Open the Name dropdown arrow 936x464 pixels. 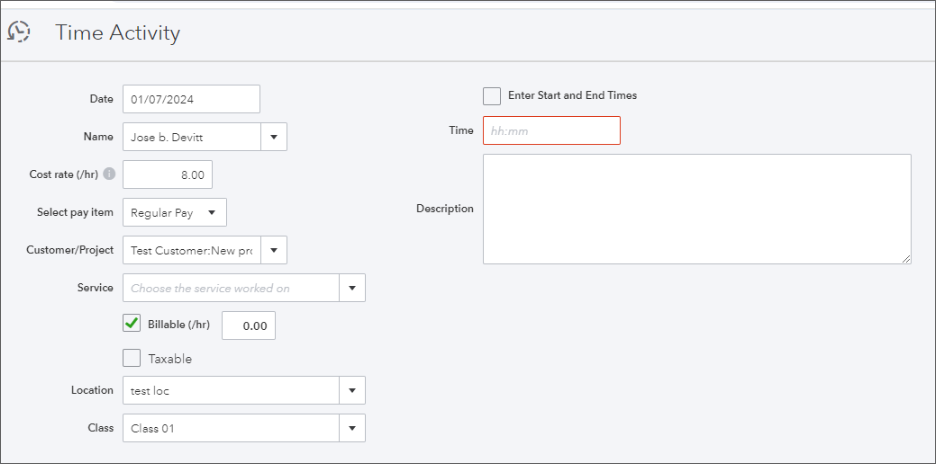[274, 137]
